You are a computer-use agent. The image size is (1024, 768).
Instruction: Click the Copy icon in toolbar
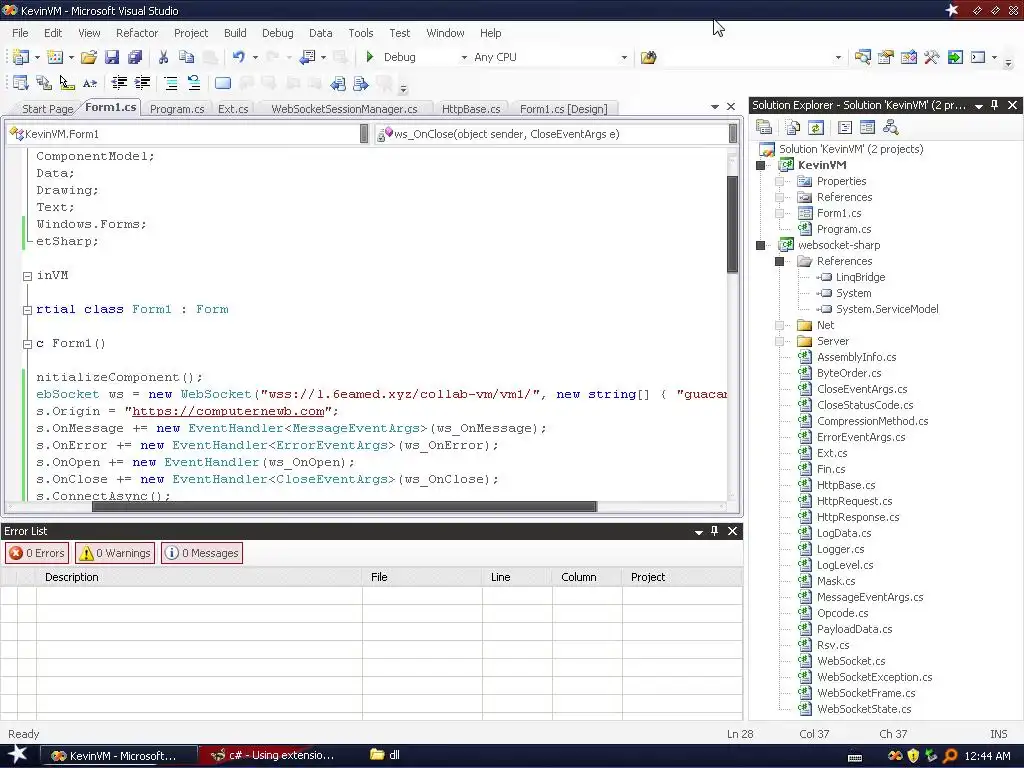click(x=187, y=57)
